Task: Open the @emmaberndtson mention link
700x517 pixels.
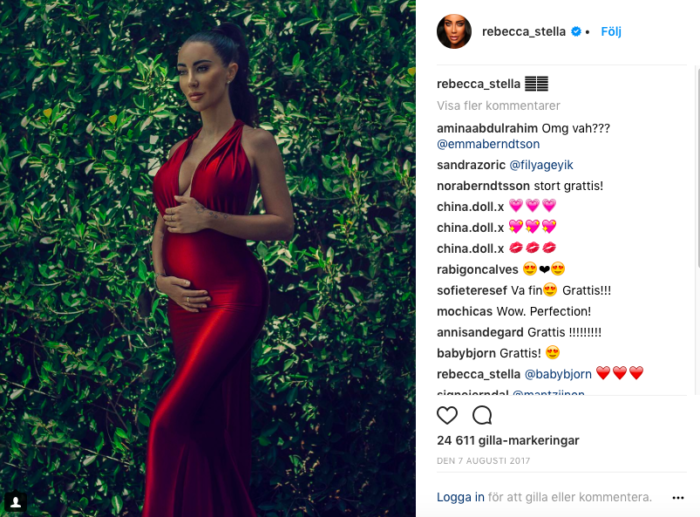Action: (x=488, y=144)
